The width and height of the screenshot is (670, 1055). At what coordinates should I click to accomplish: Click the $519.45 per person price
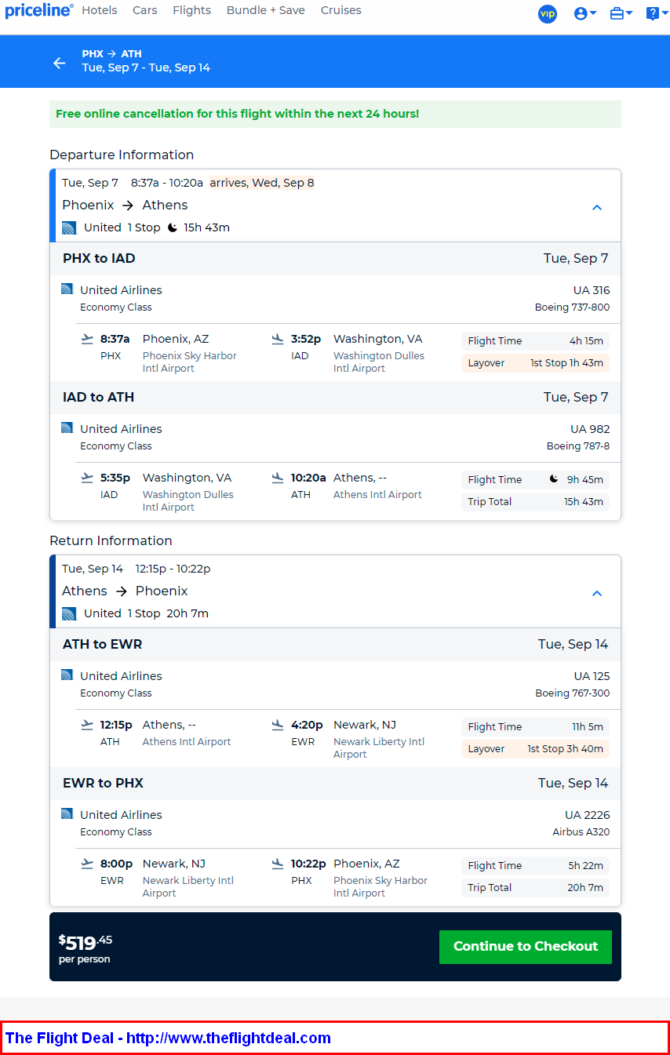pyautogui.click(x=87, y=947)
